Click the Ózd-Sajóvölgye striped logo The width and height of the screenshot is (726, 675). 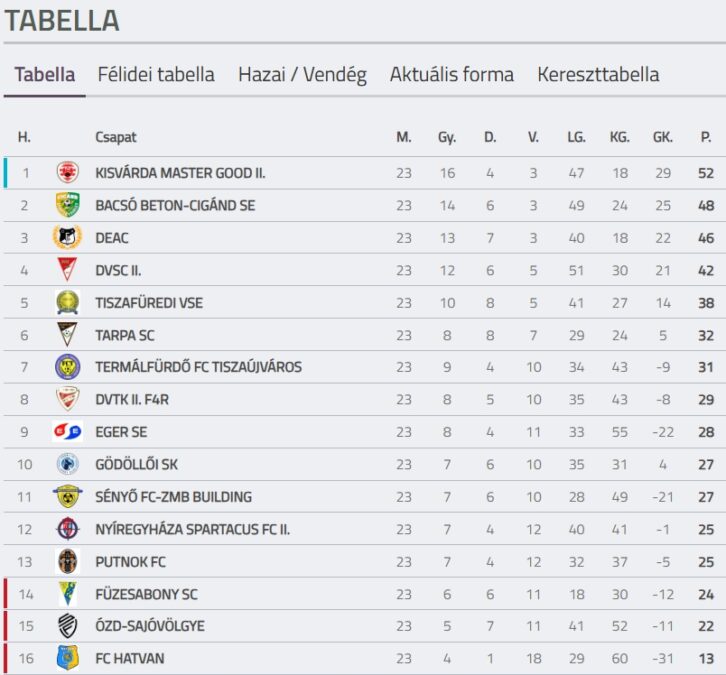pyautogui.click(x=68, y=625)
